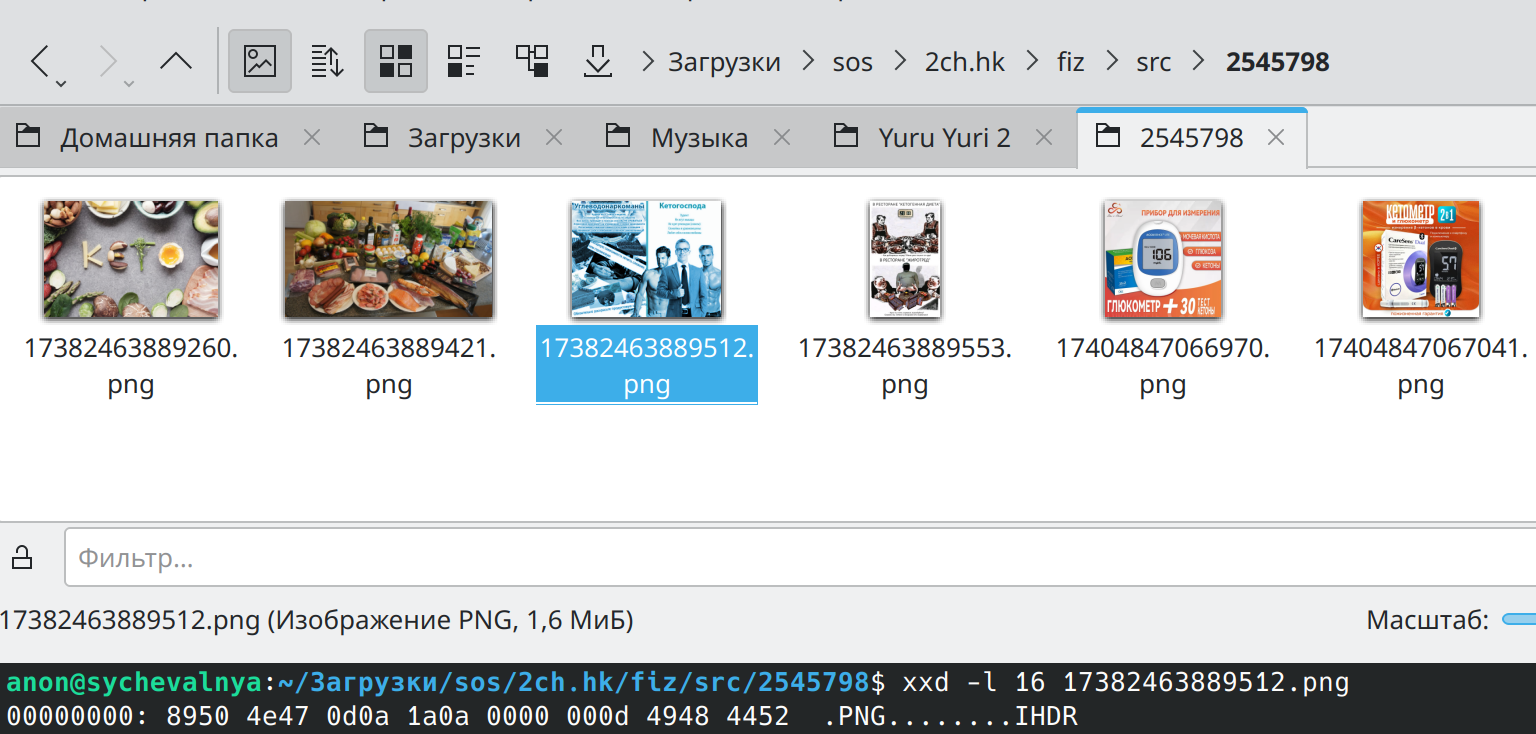Viewport: 1536px width, 734px height.
Task: Select the 2545798 tab
Action: click(1191, 137)
